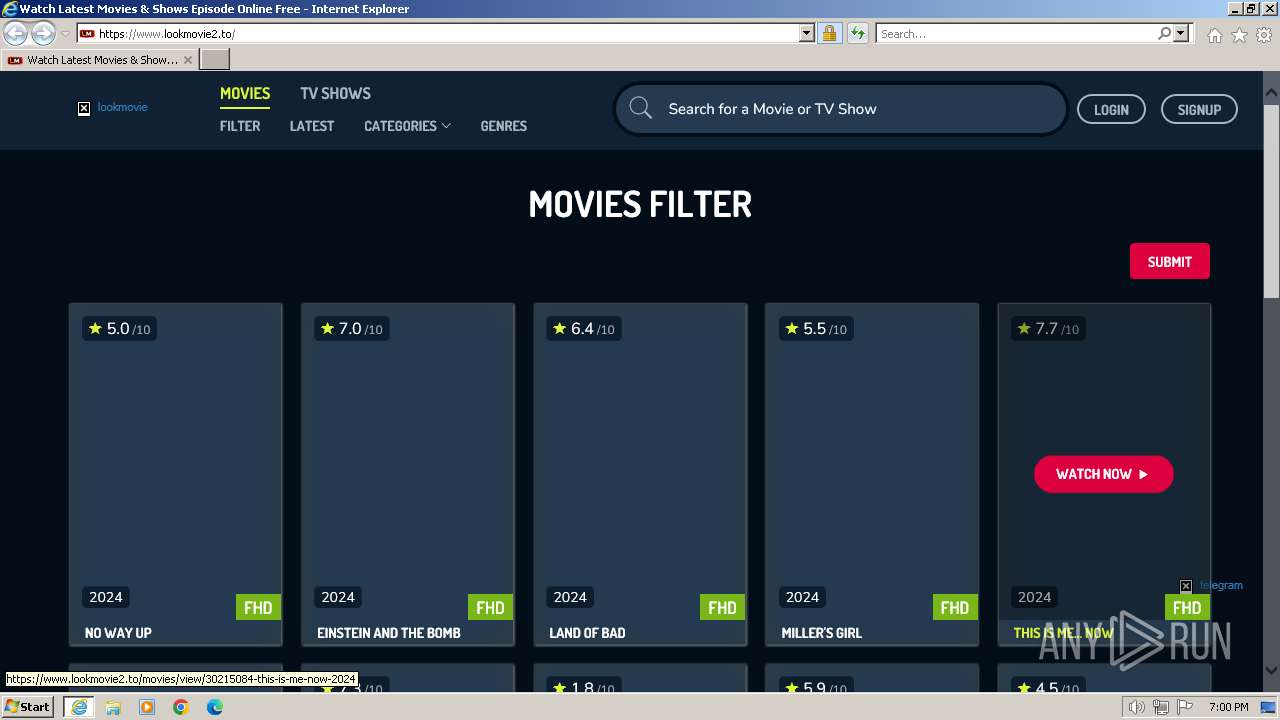Click the lookmovie logo image
The height and width of the screenshot is (720, 1280).
(84, 108)
